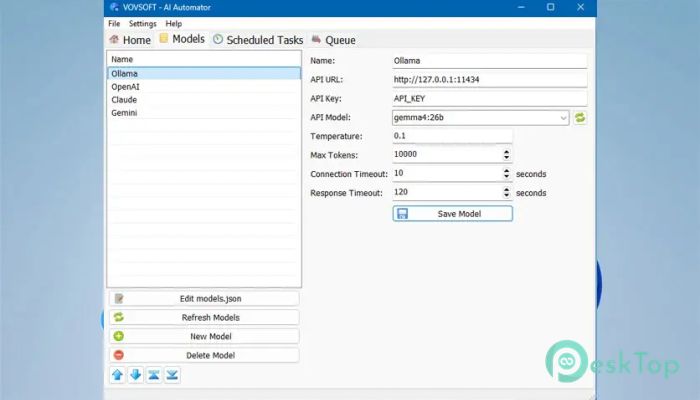700x400 pixels.
Task: Focus the Name input field
Action: pos(490,61)
